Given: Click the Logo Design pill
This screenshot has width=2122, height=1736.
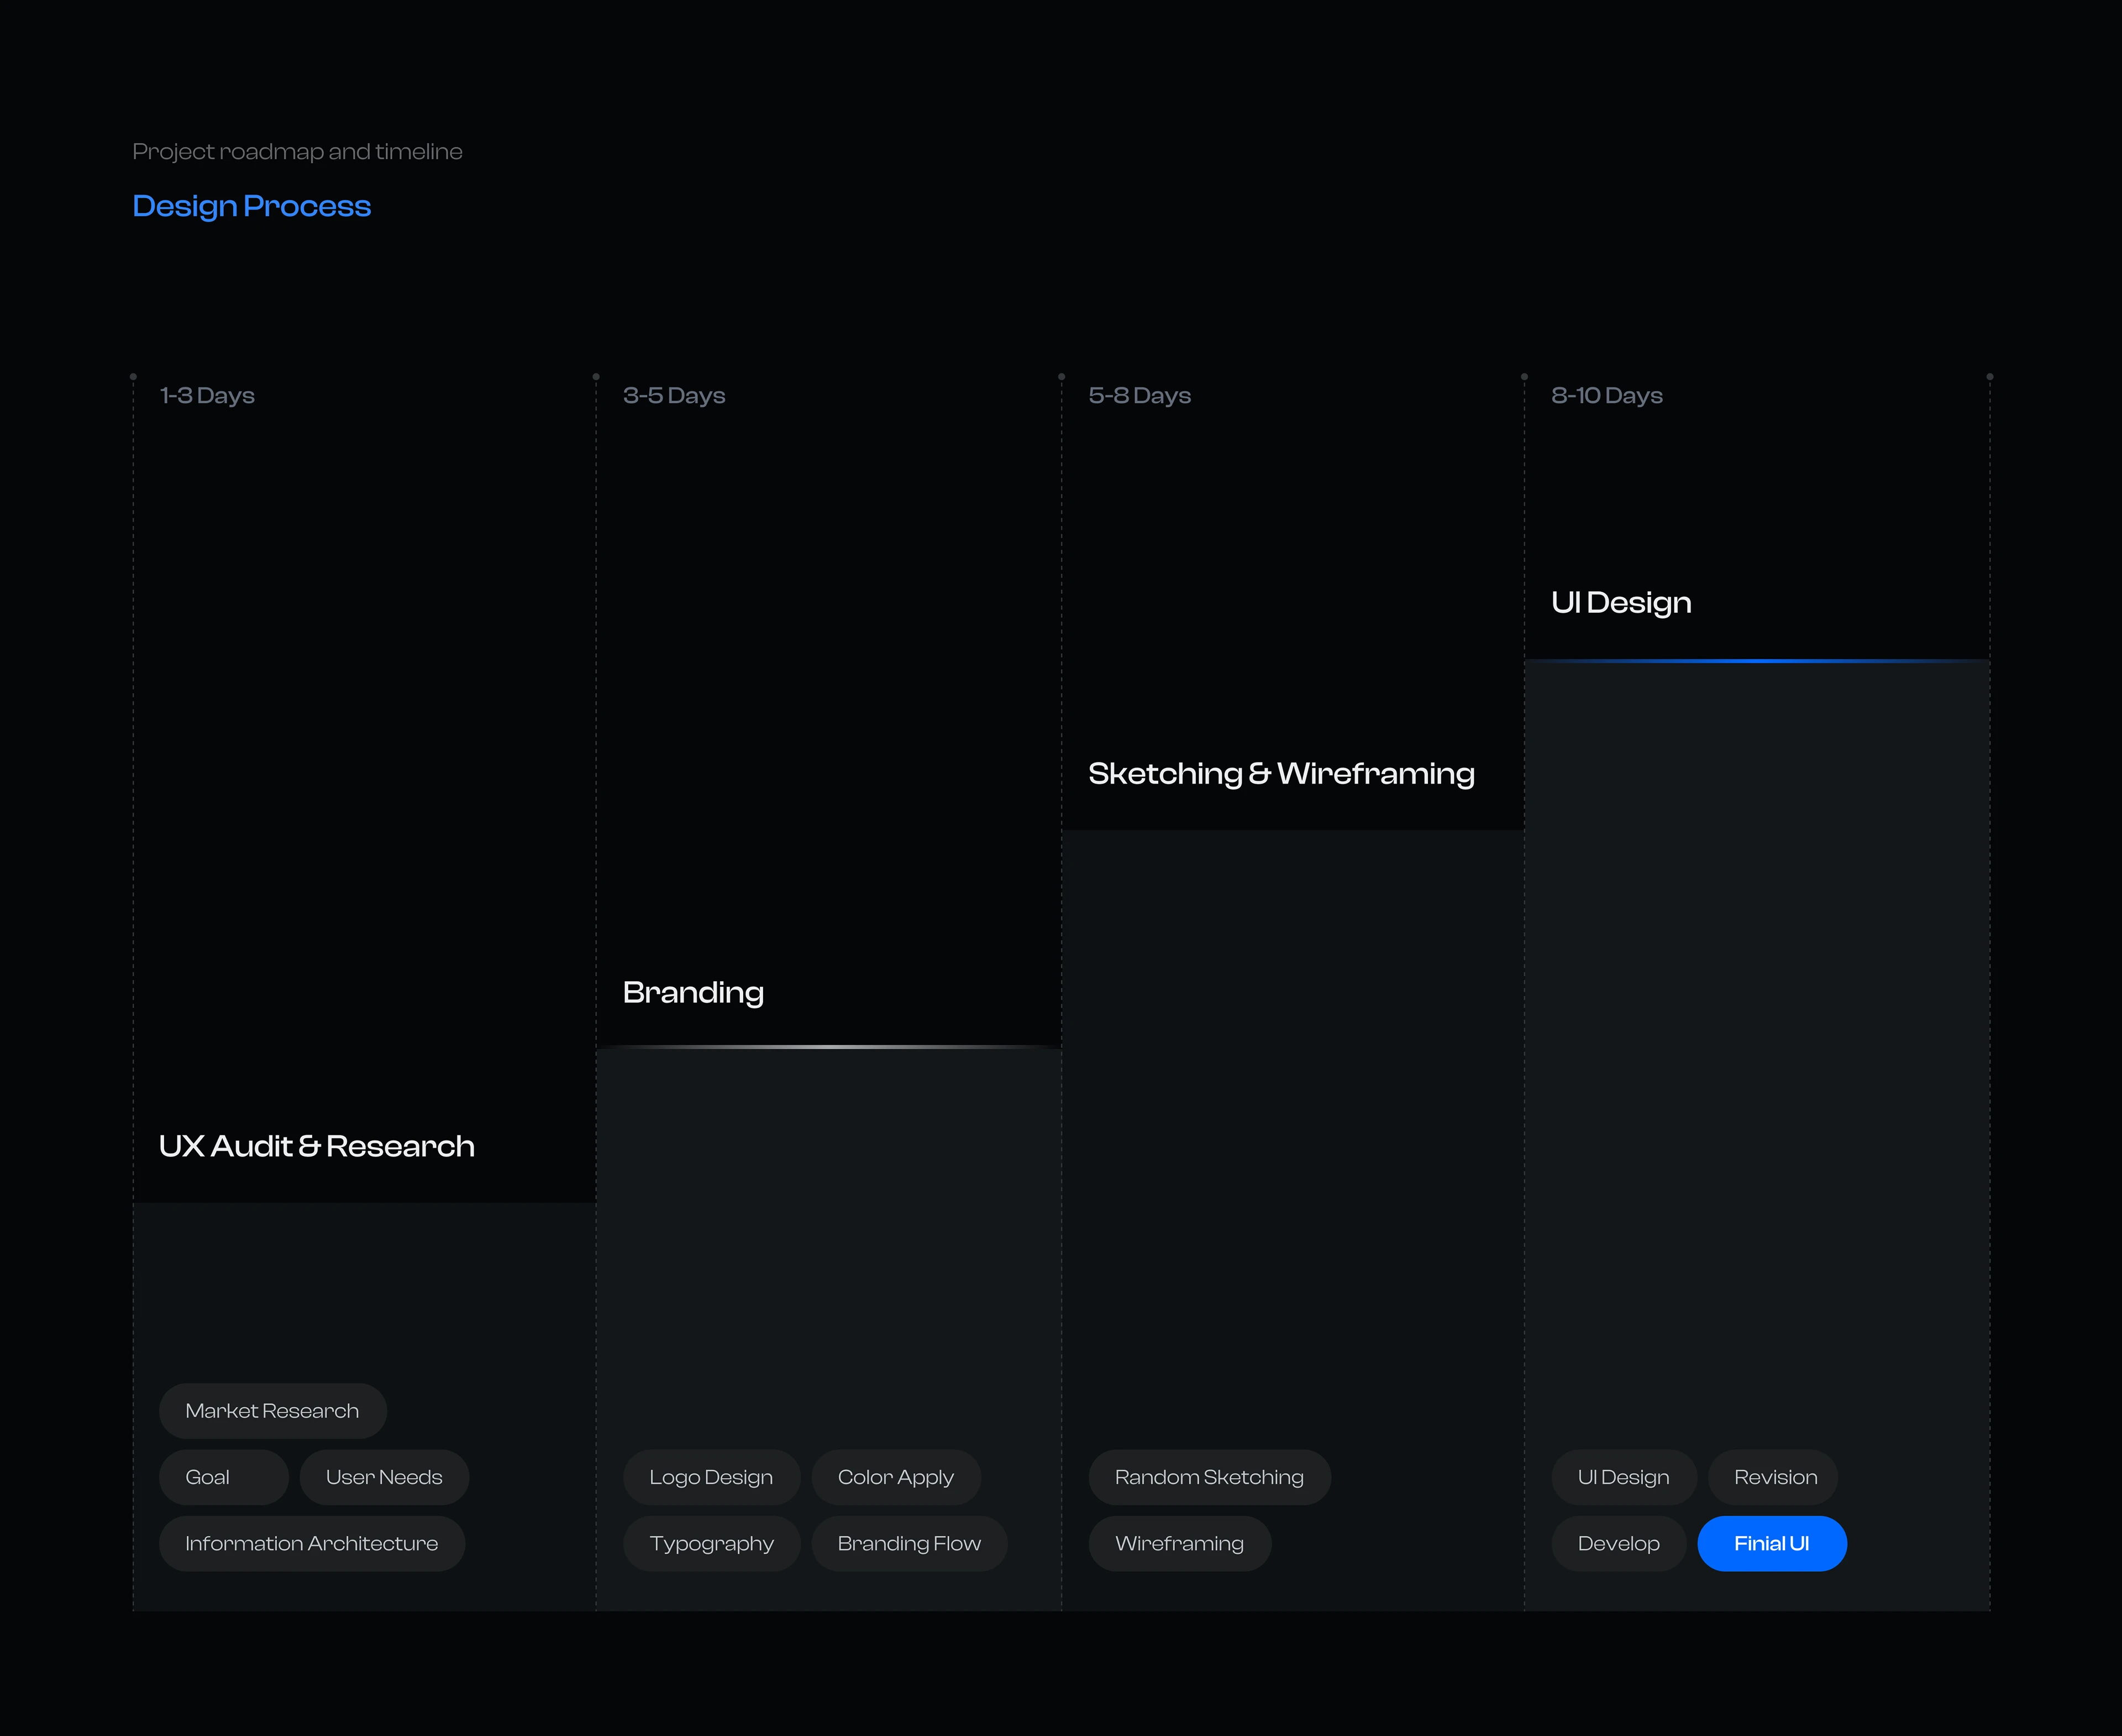Looking at the screenshot, I should click(711, 1476).
